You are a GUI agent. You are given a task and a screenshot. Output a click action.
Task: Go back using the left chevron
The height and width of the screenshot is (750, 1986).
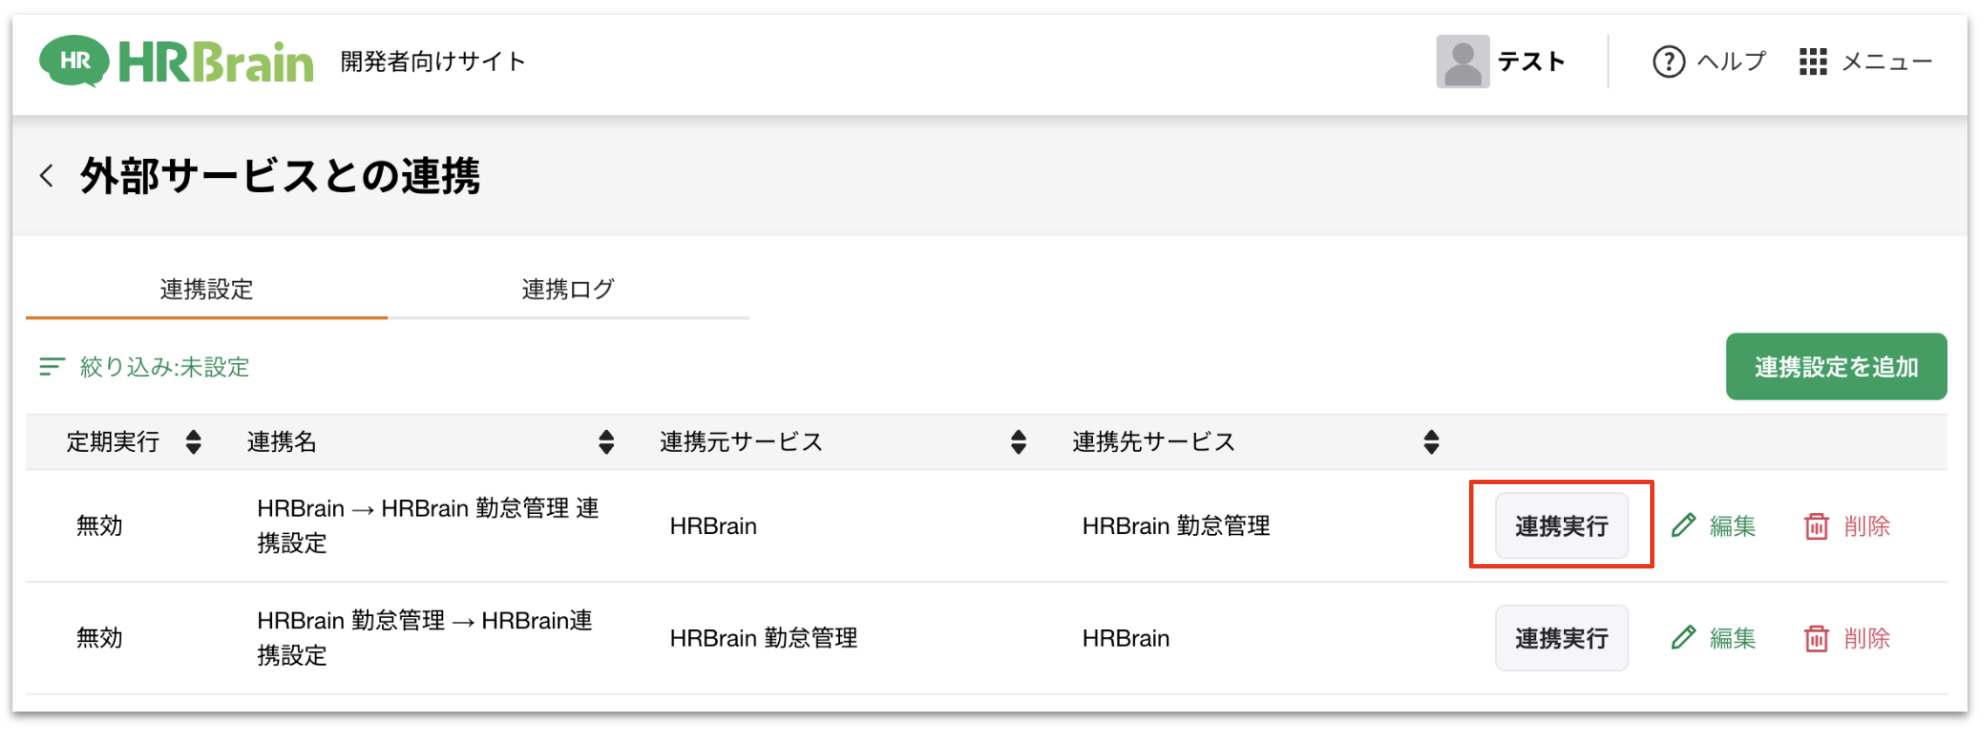(46, 176)
